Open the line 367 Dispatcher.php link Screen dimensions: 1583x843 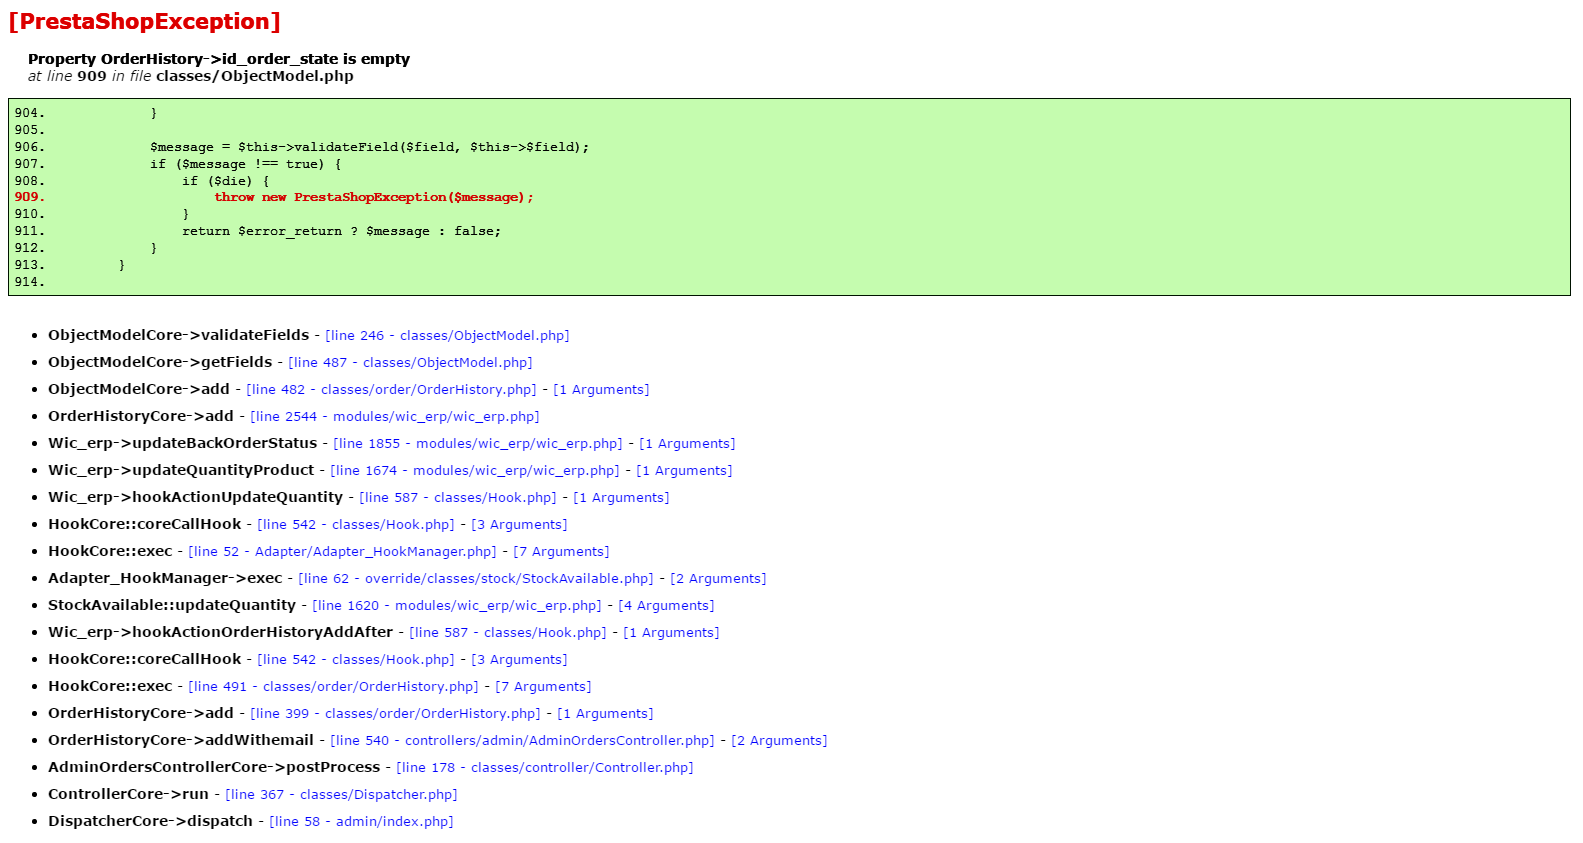(341, 795)
